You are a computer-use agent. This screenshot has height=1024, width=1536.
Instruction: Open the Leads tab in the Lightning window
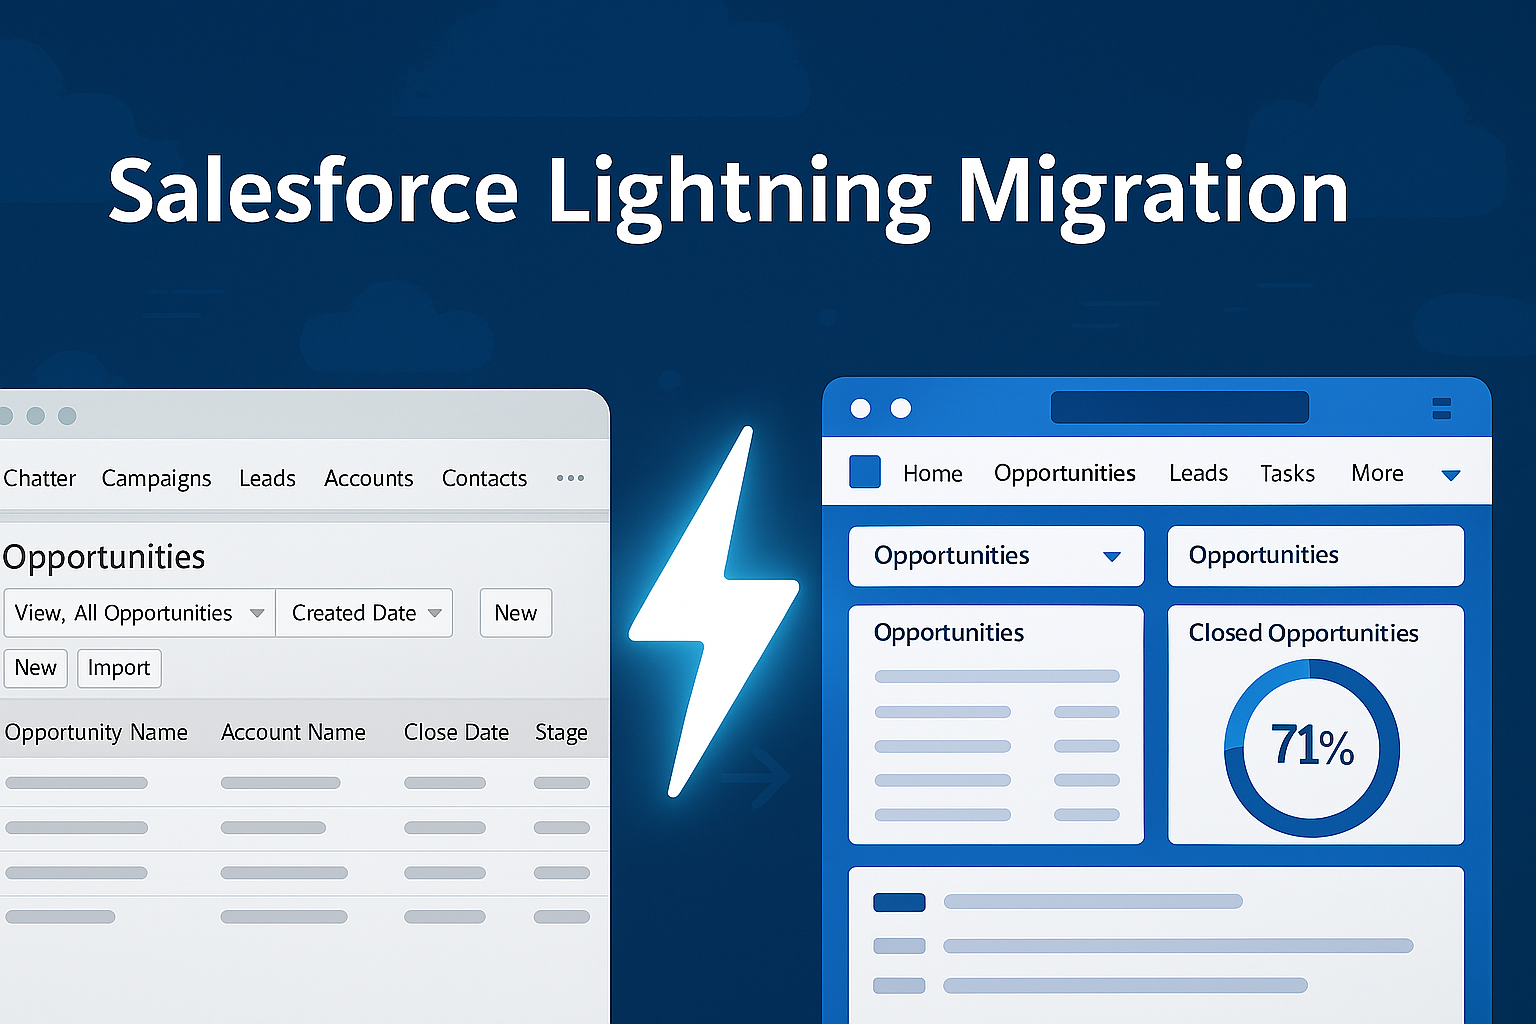pyautogui.click(x=1198, y=473)
